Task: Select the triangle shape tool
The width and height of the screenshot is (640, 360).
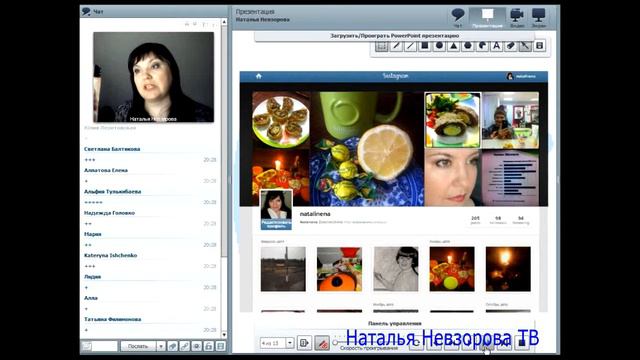Action: 453,46
